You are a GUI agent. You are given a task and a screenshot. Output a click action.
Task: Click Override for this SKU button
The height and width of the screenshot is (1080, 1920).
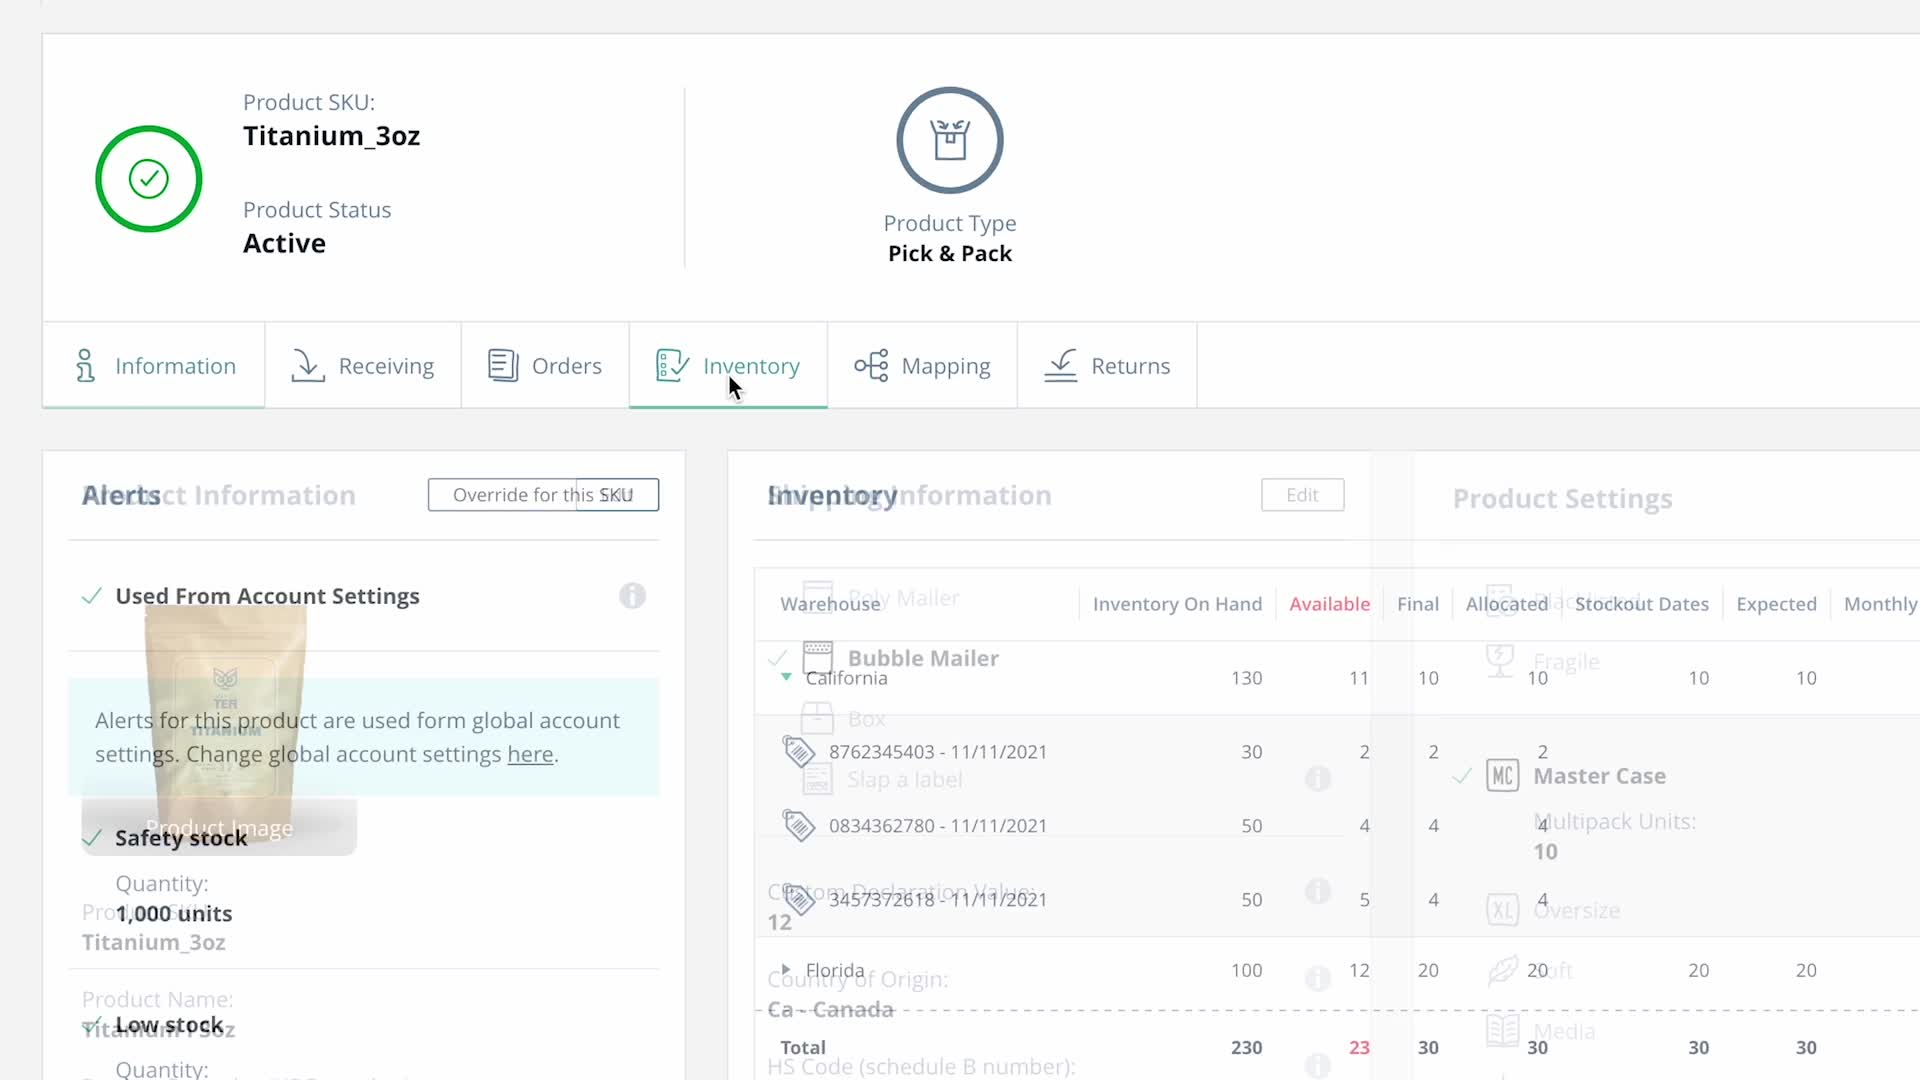coord(543,495)
